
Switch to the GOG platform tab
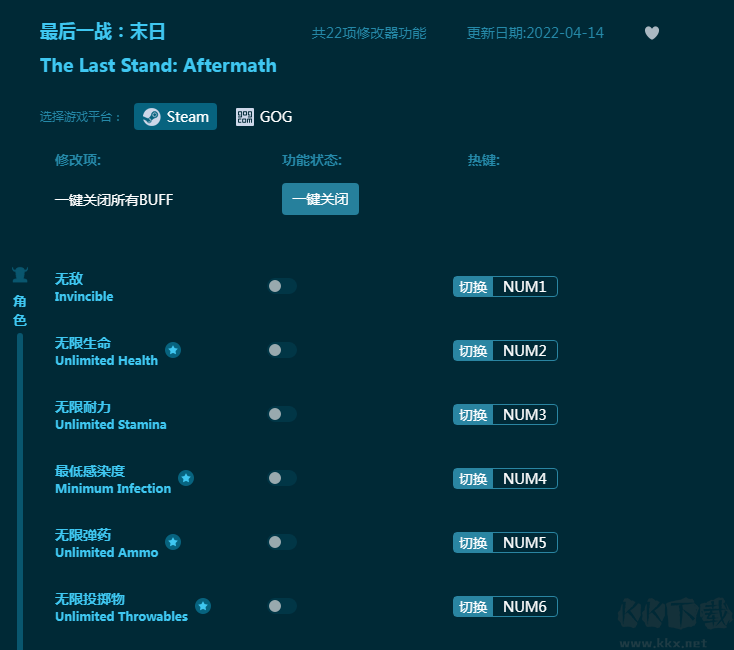tap(264, 117)
